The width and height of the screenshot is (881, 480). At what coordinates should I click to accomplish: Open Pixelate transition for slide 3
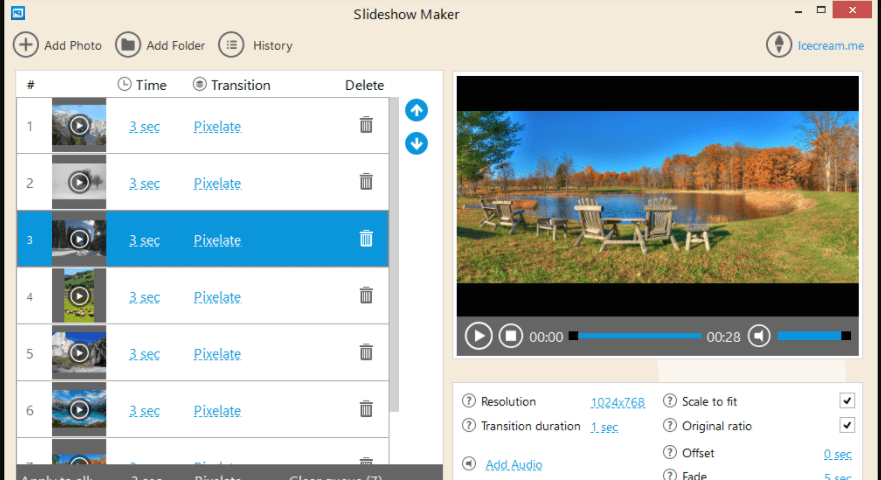(x=217, y=240)
